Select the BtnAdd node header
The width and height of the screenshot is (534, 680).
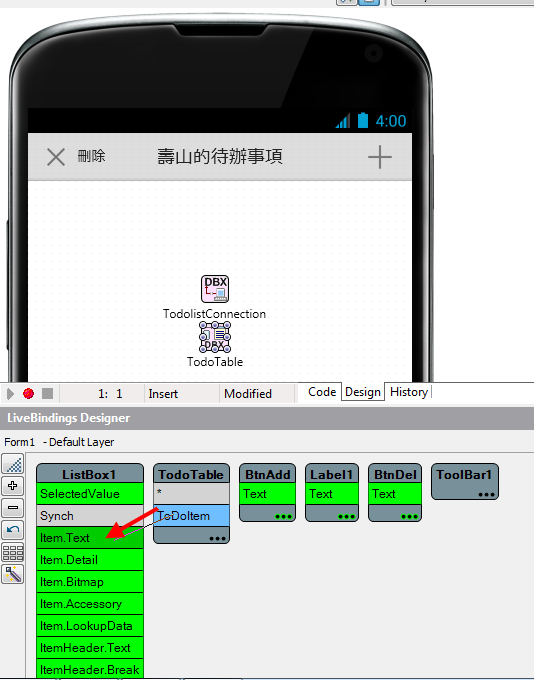pos(267,474)
